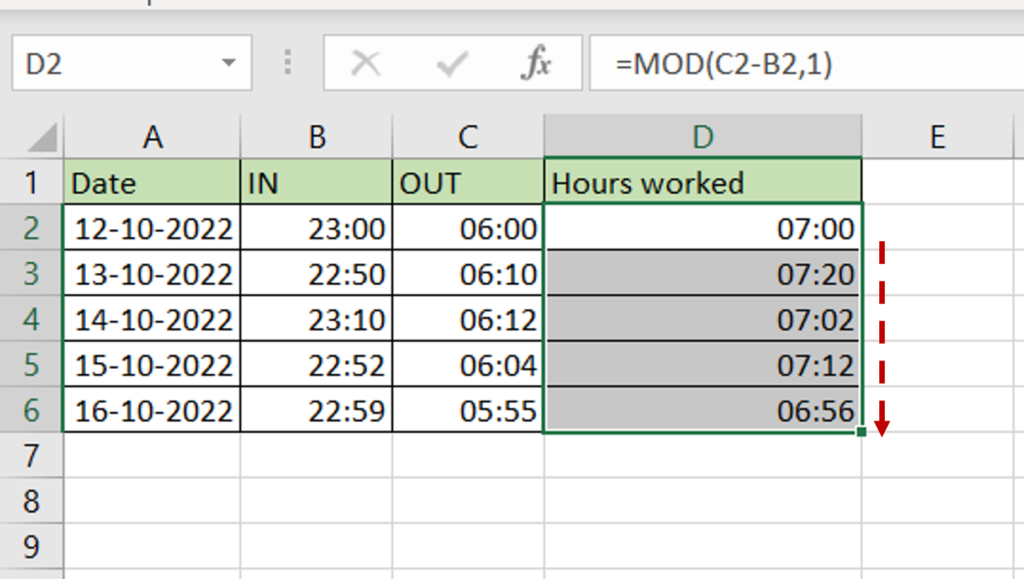Image resolution: width=1024 pixels, height=579 pixels.
Task: Click the formula bar with =MOD(C2-B2,1)
Action: tap(800, 65)
